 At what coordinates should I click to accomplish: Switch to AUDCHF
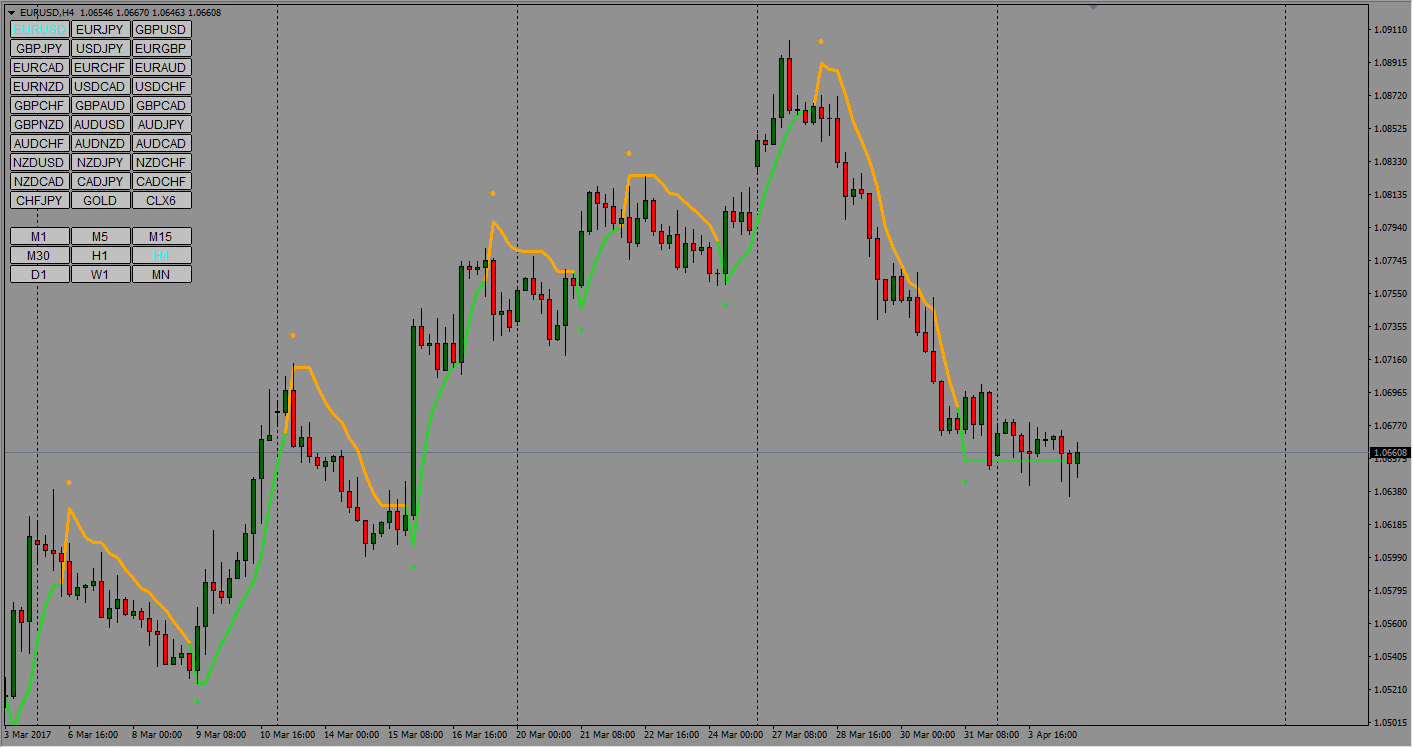pyautogui.click(x=40, y=143)
